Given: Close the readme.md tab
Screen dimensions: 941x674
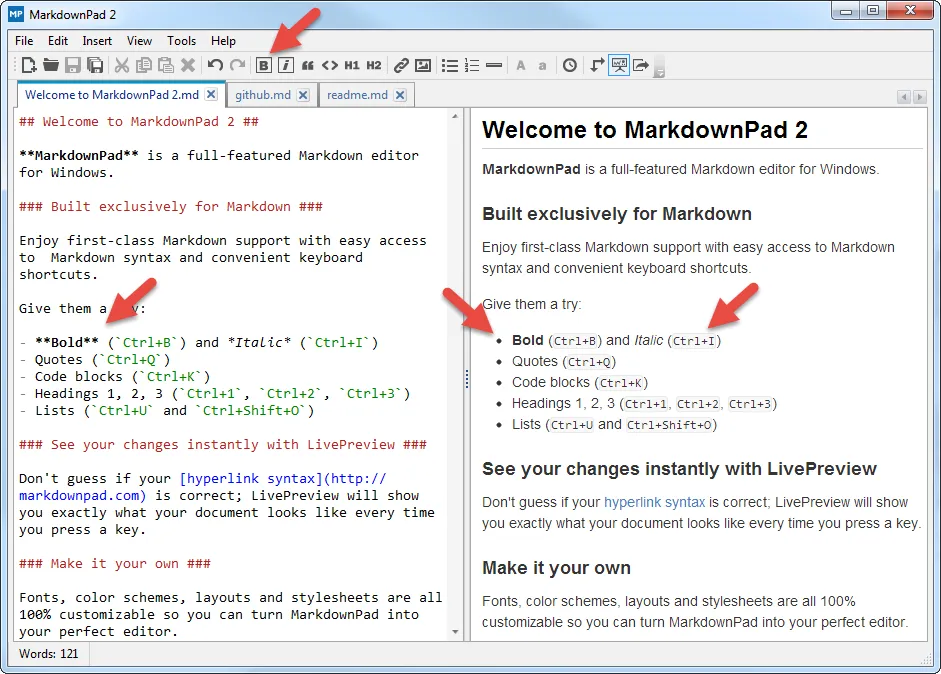Looking at the screenshot, I should (400, 95).
